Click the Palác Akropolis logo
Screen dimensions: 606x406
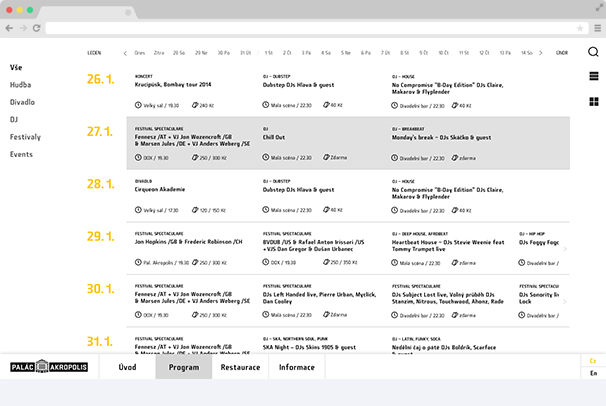coord(49,367)
